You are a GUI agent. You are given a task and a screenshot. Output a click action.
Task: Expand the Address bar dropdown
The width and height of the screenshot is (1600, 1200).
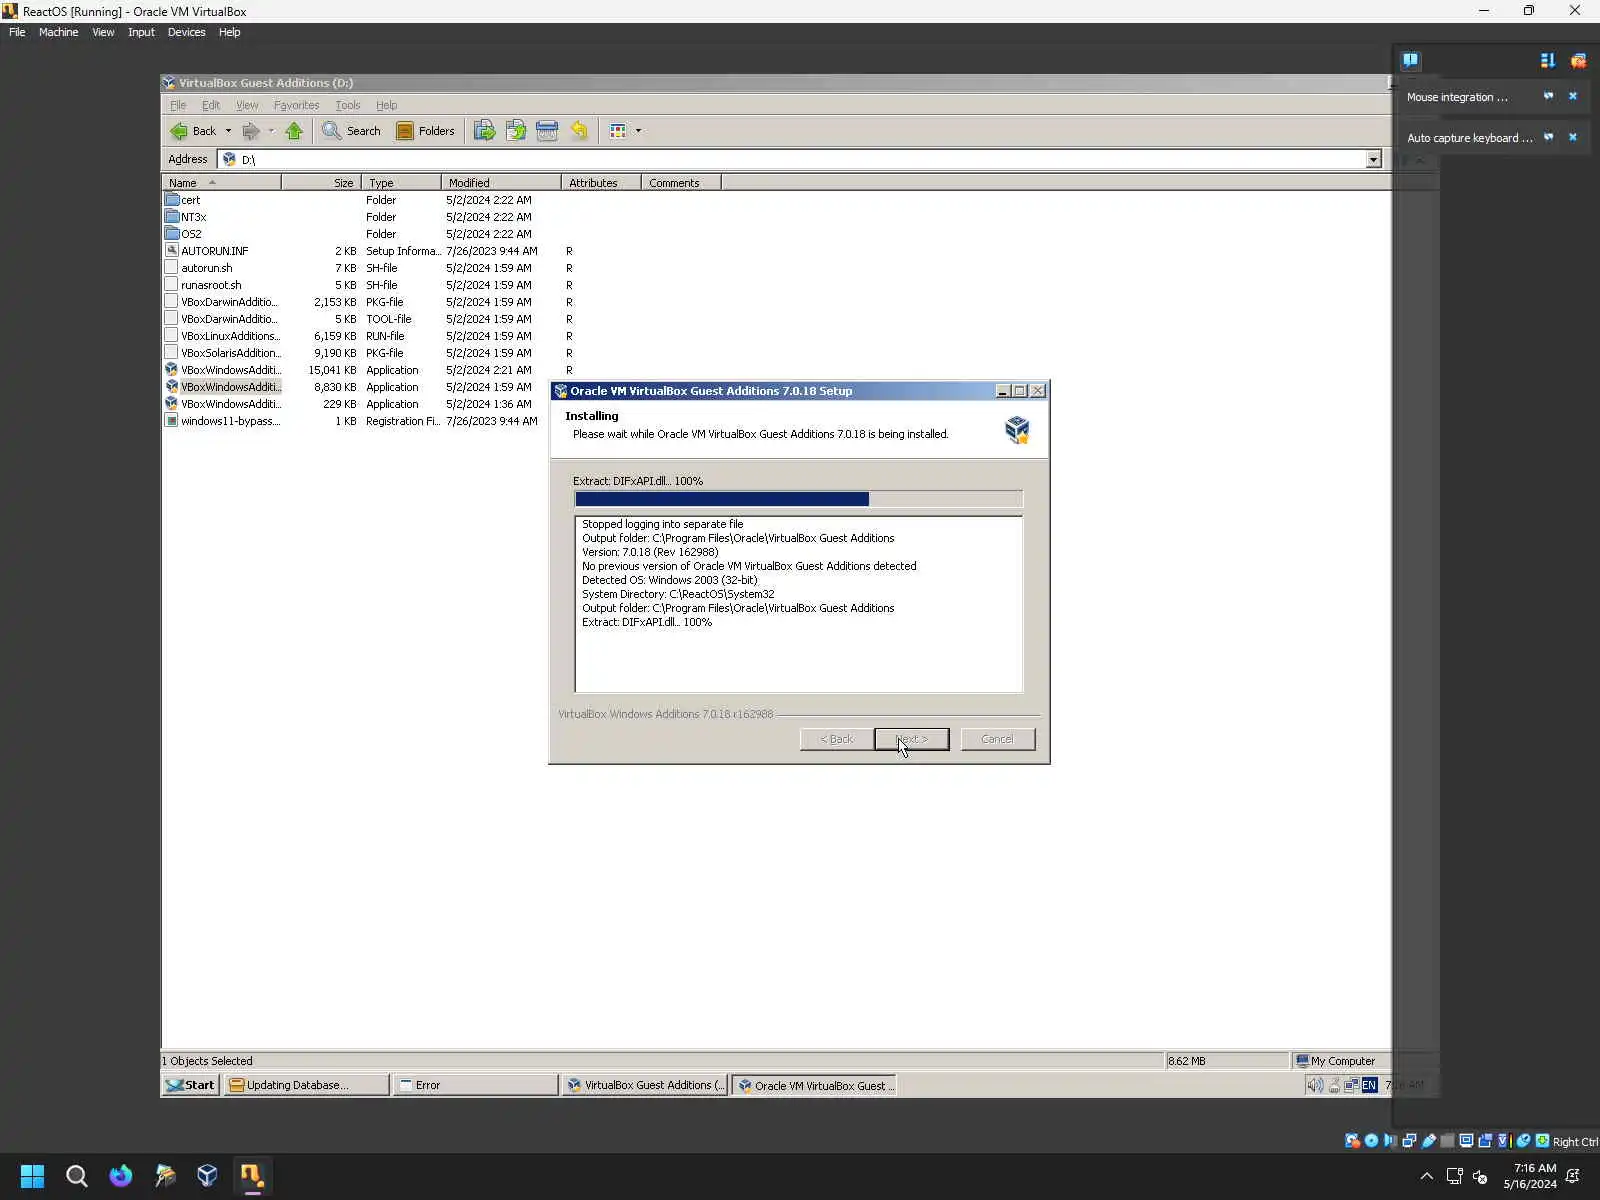coord(1373,159)
